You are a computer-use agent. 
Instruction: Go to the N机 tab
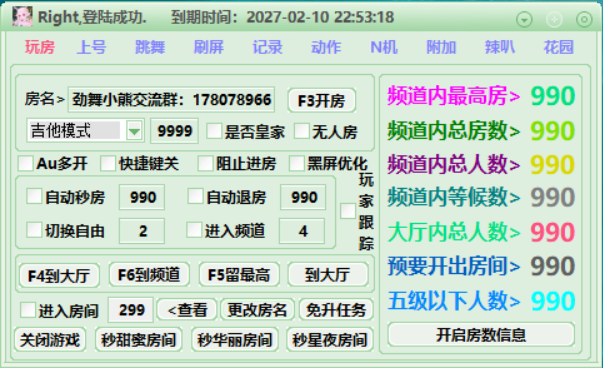click(384, 47)
